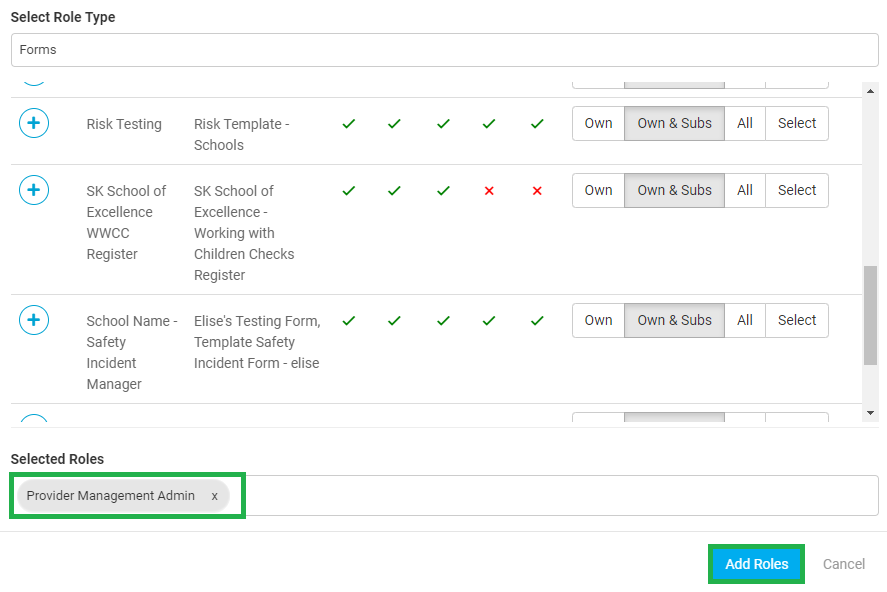Click the scrollbar down arrow
The height and width of the screenshot is (592, 887).
[x=870, y=413]
